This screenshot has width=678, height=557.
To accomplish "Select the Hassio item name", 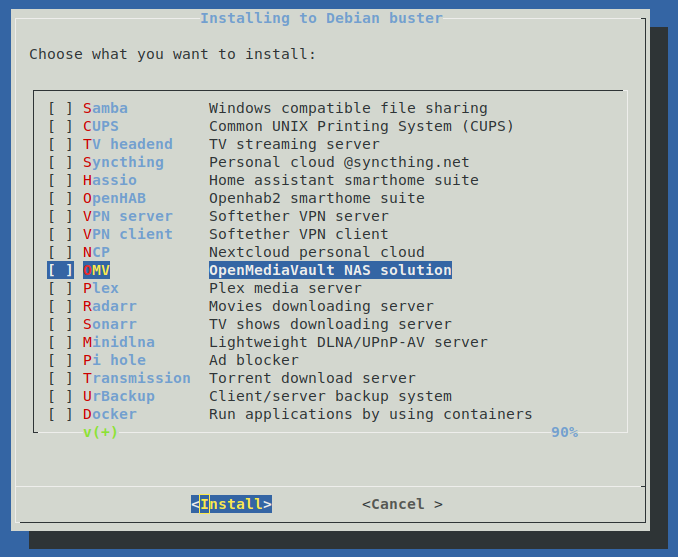I will [x=110, y=180].
